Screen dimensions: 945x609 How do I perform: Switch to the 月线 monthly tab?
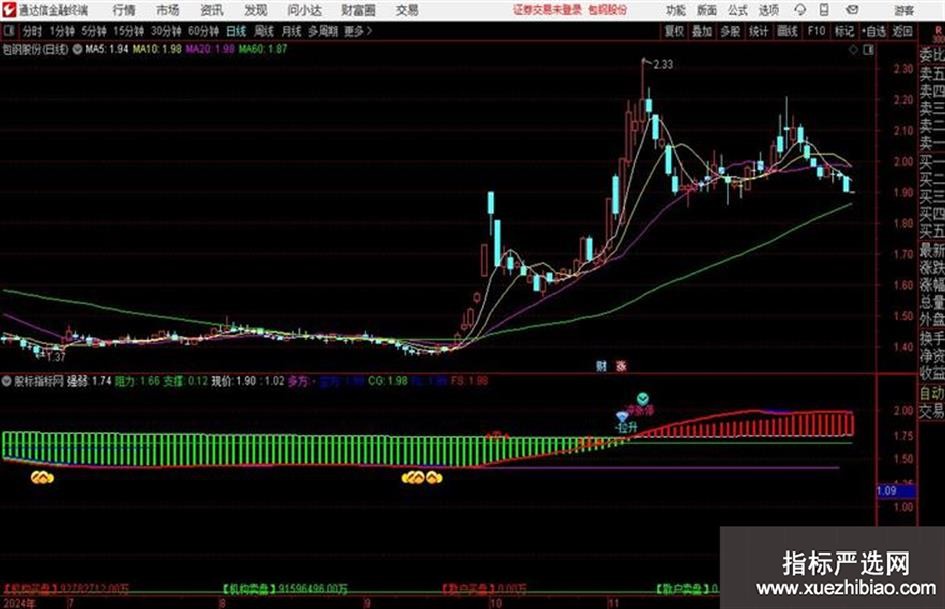tap(292, 31)
